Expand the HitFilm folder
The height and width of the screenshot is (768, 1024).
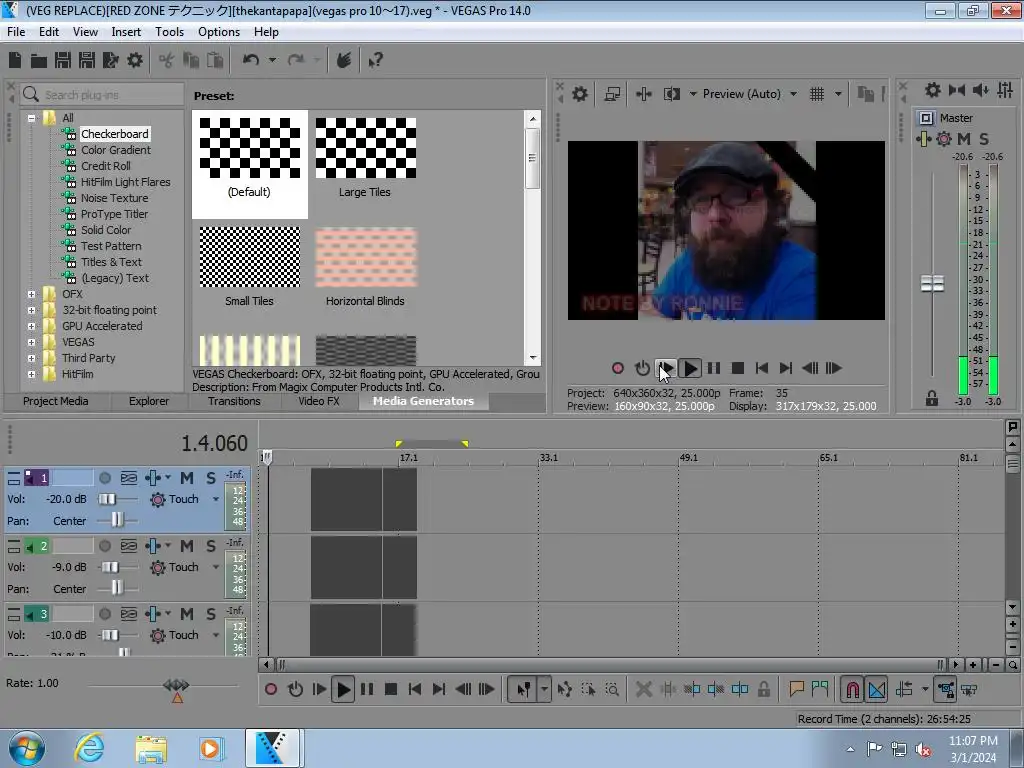31,374
